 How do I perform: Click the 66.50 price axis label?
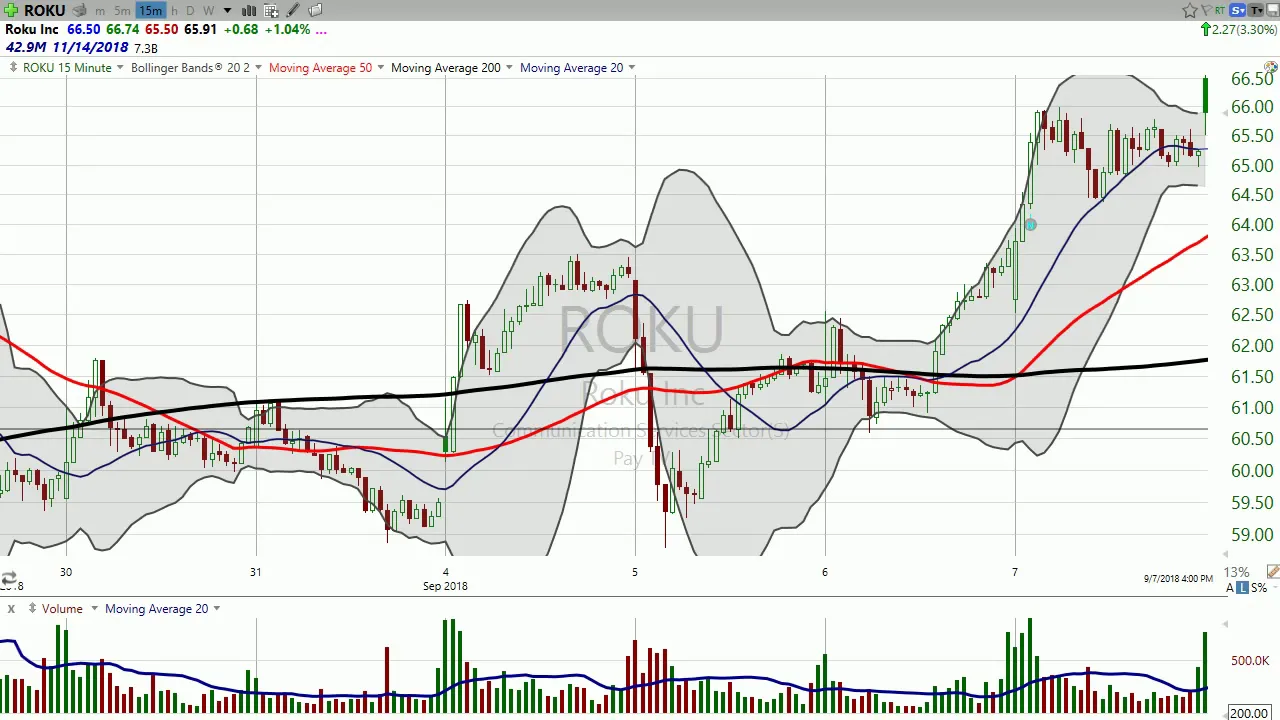click(1252, 79)
